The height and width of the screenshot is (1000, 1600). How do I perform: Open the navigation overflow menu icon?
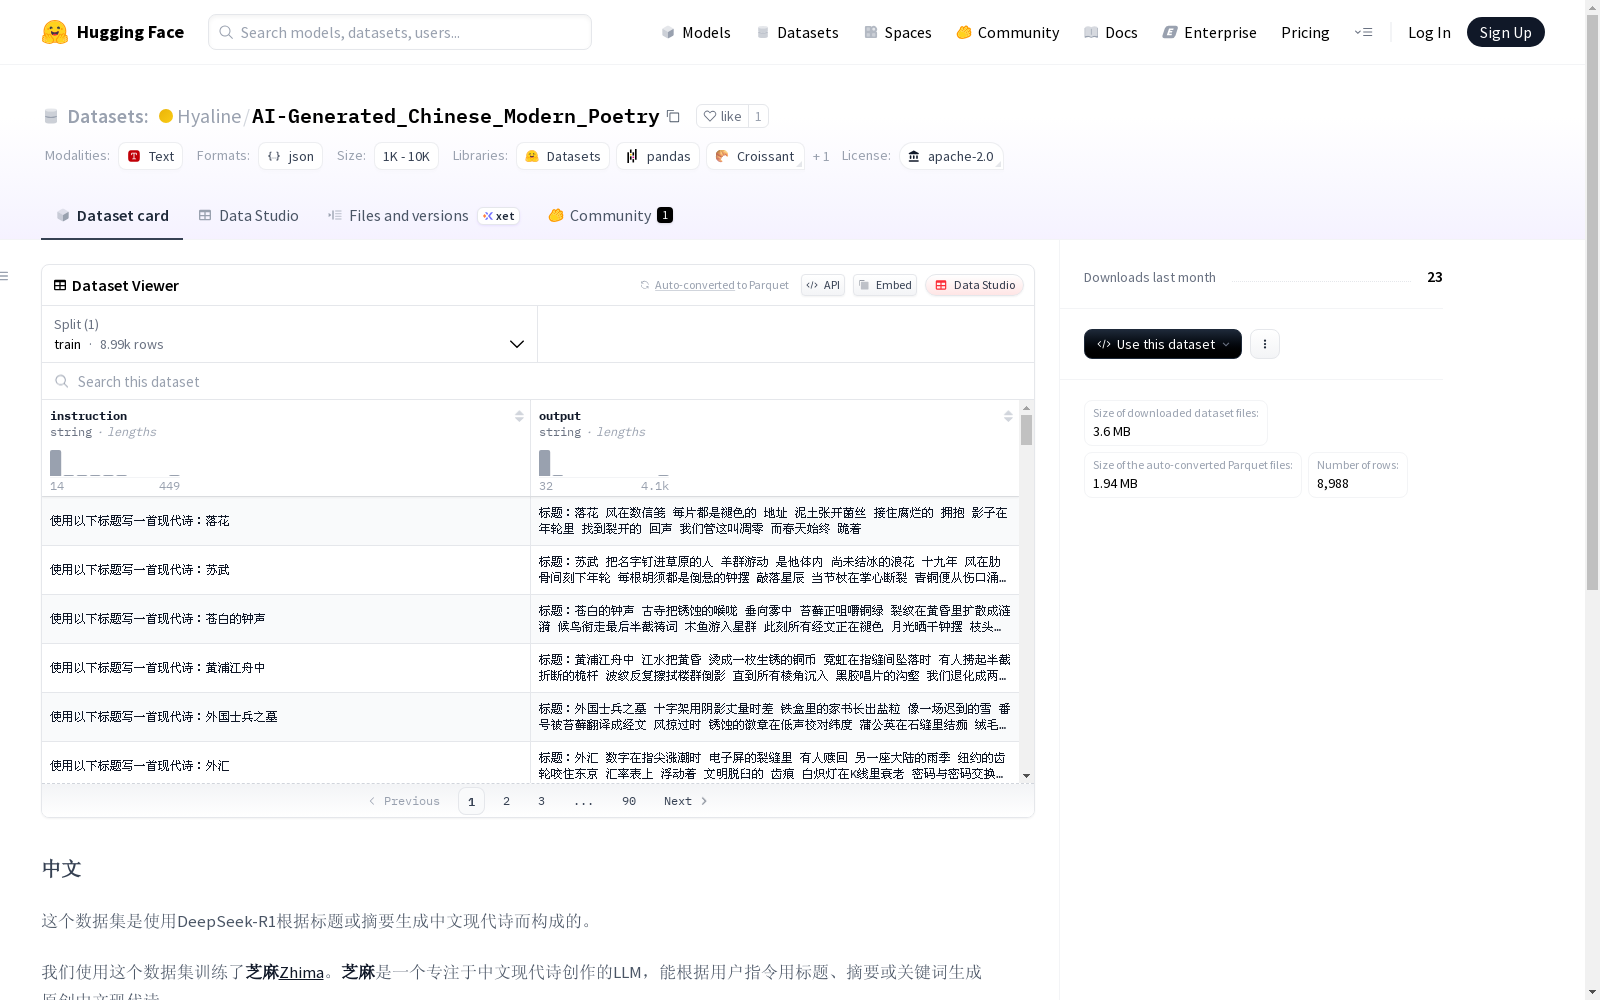tap(1363, 32)
